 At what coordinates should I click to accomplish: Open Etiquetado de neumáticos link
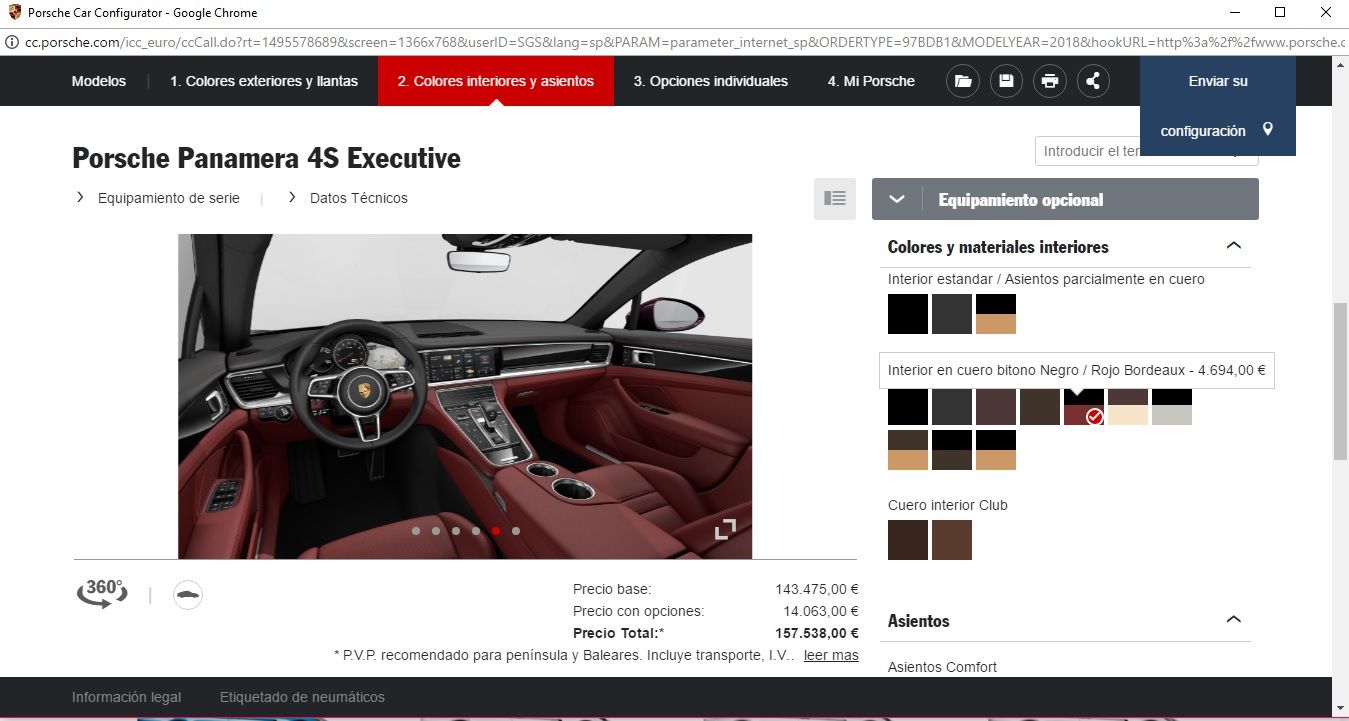click(302, 697)
